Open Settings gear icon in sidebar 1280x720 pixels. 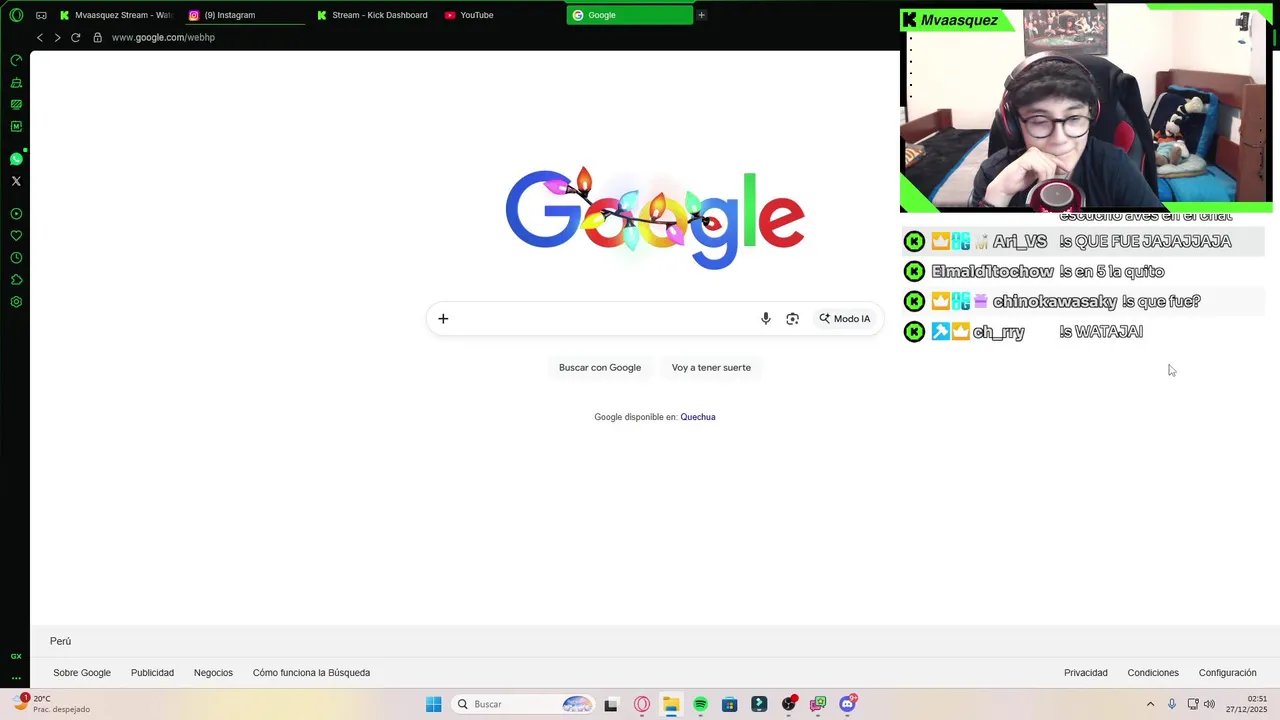coord(16,302)
